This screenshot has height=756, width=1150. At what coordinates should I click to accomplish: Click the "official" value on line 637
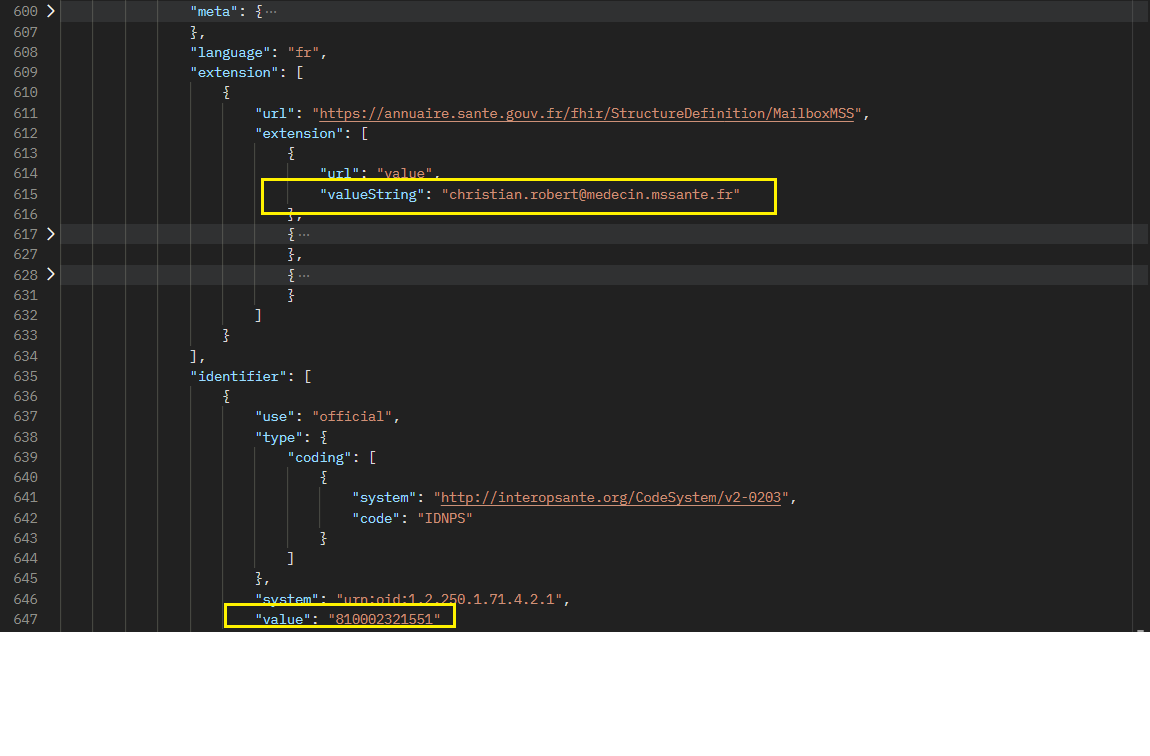356,416
